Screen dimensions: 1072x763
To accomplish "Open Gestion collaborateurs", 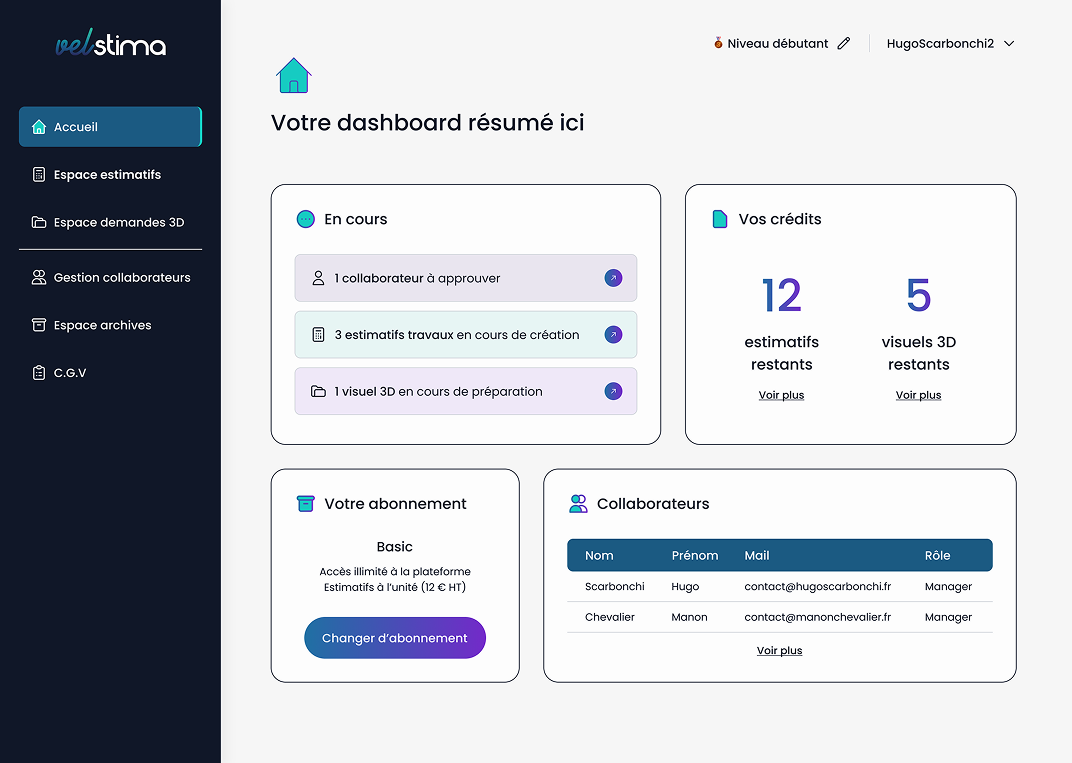I will coord(110,278).
